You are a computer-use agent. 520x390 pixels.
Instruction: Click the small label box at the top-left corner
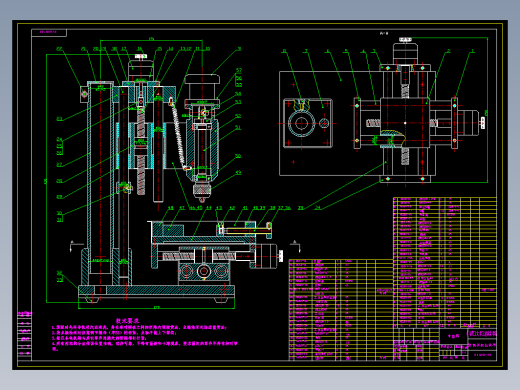[x=49, y=32]
